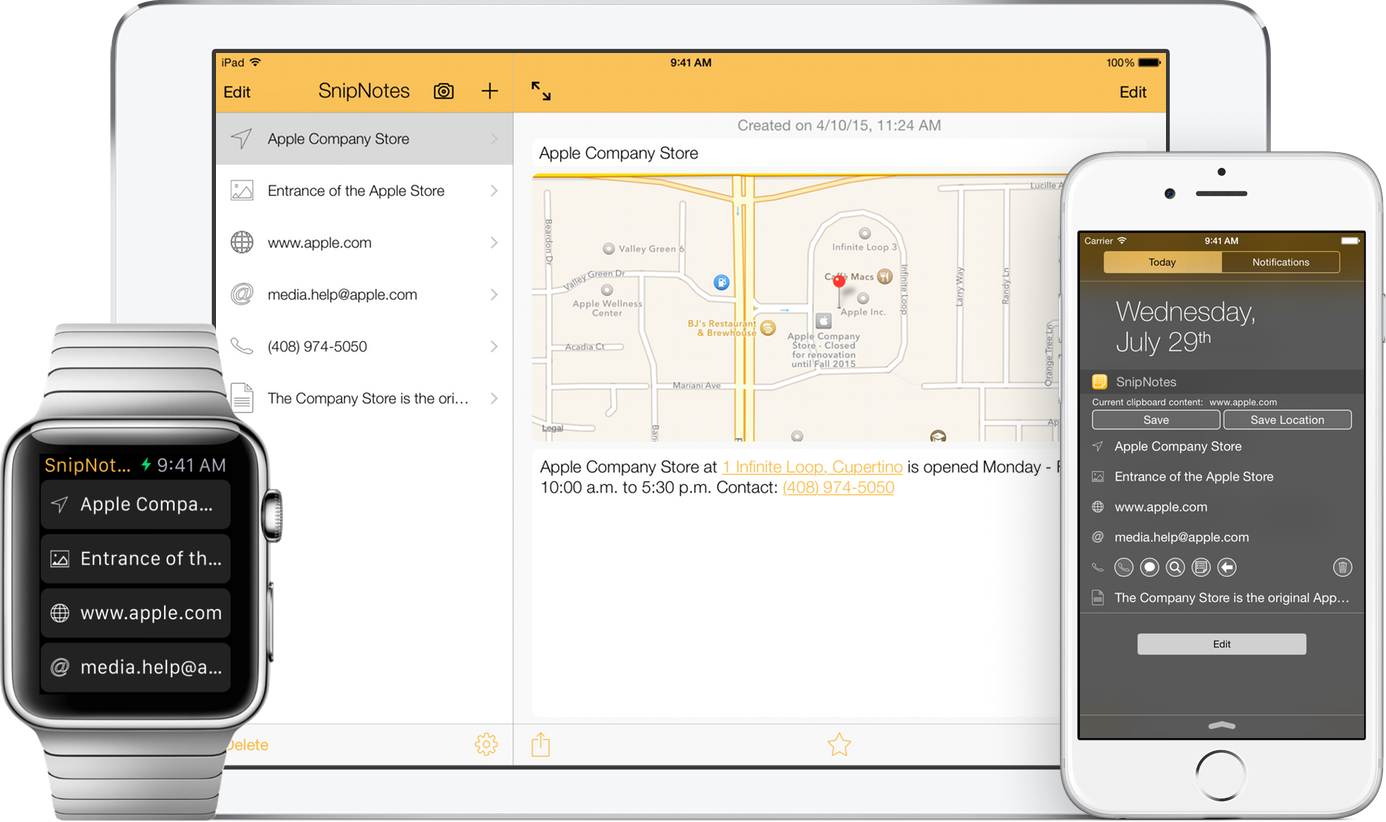
Task: Pull up the notification center grabber on iPhone
Action: 1222,725
